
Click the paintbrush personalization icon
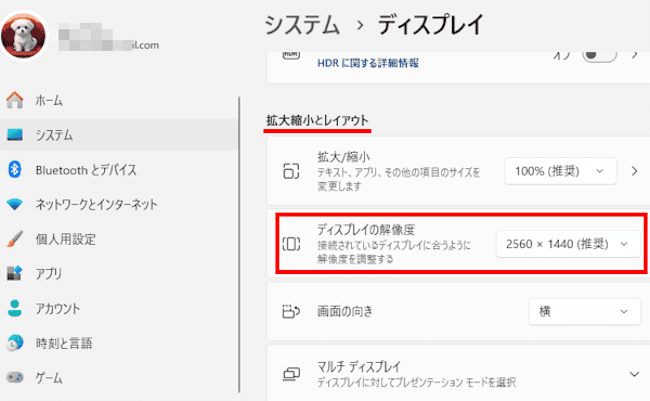click(x=15, y=239)
